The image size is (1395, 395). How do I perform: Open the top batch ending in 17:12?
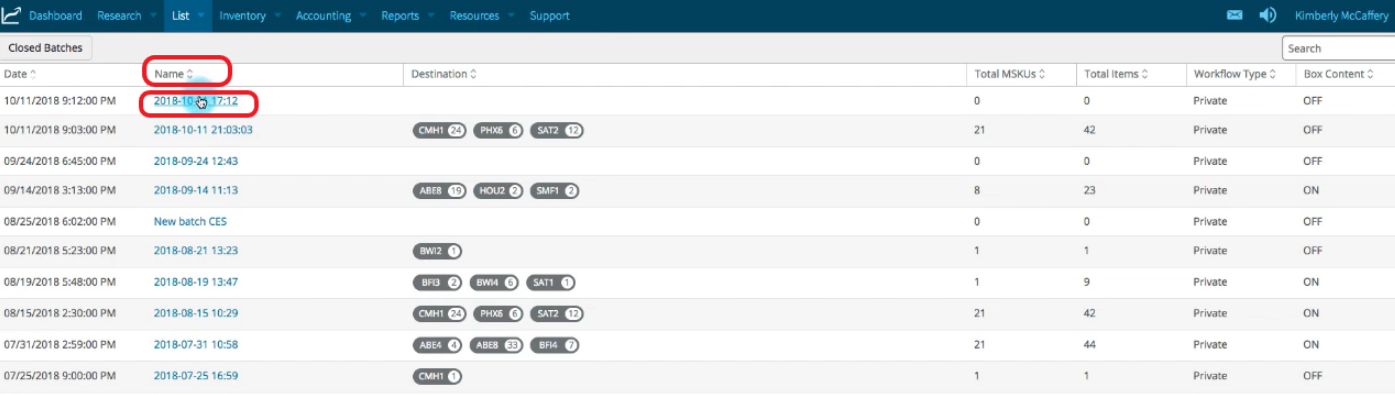196,101
